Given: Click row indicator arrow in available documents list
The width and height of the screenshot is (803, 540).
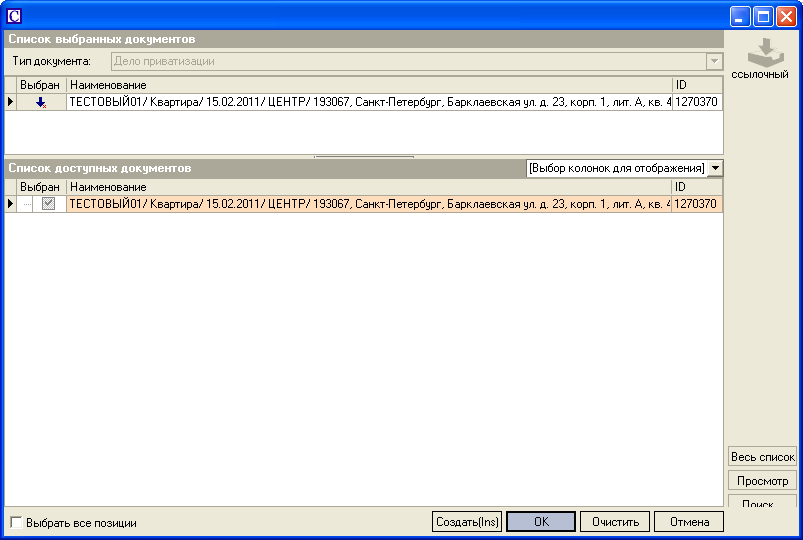Looking at the screenshot, I should [x=11, y=204].
